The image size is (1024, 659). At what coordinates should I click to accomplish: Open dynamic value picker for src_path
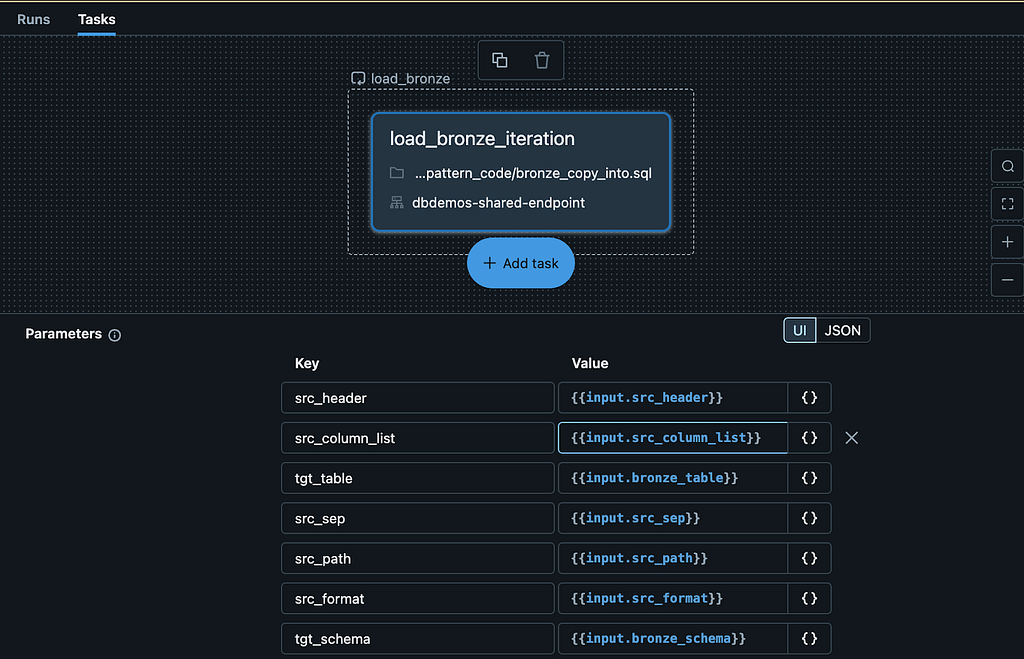click(x=809, y=558)
